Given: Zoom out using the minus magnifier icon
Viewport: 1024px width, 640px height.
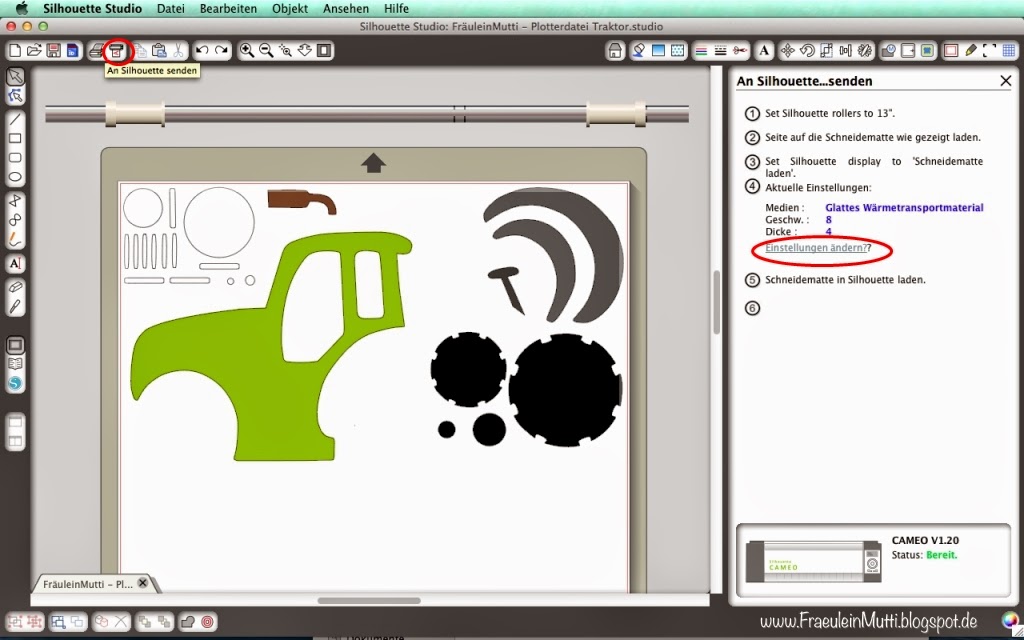Looking at the screenshot, I should [x=266, y=50].
